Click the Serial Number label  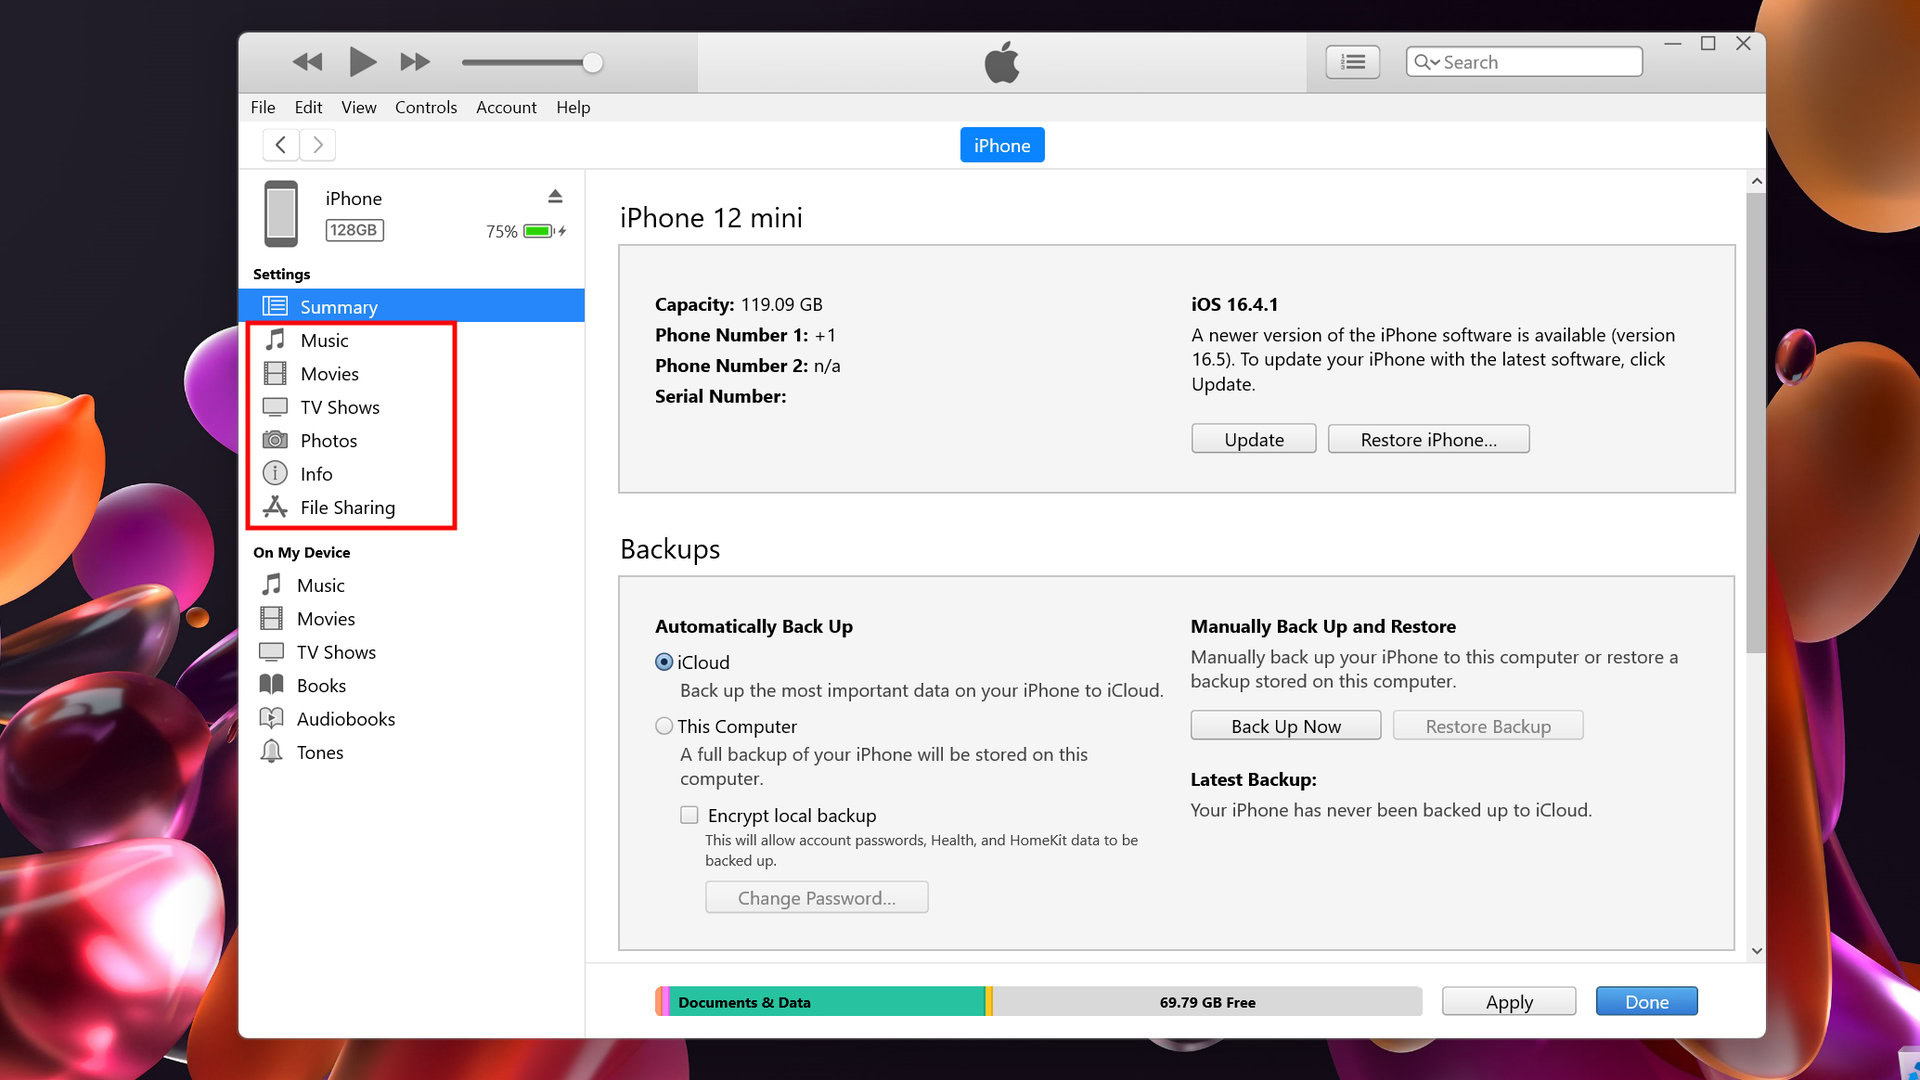coord(720,396)
